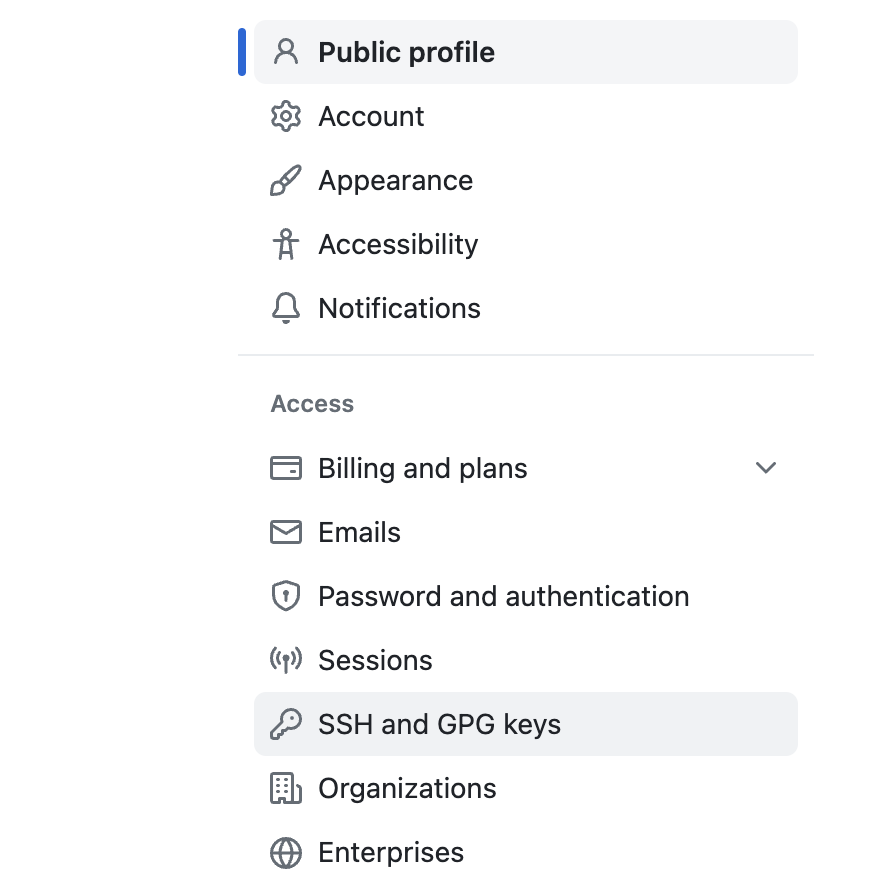Open the Appearance settings
The image size is (870, 888).
pyautogui.click(x=395, y=181)
